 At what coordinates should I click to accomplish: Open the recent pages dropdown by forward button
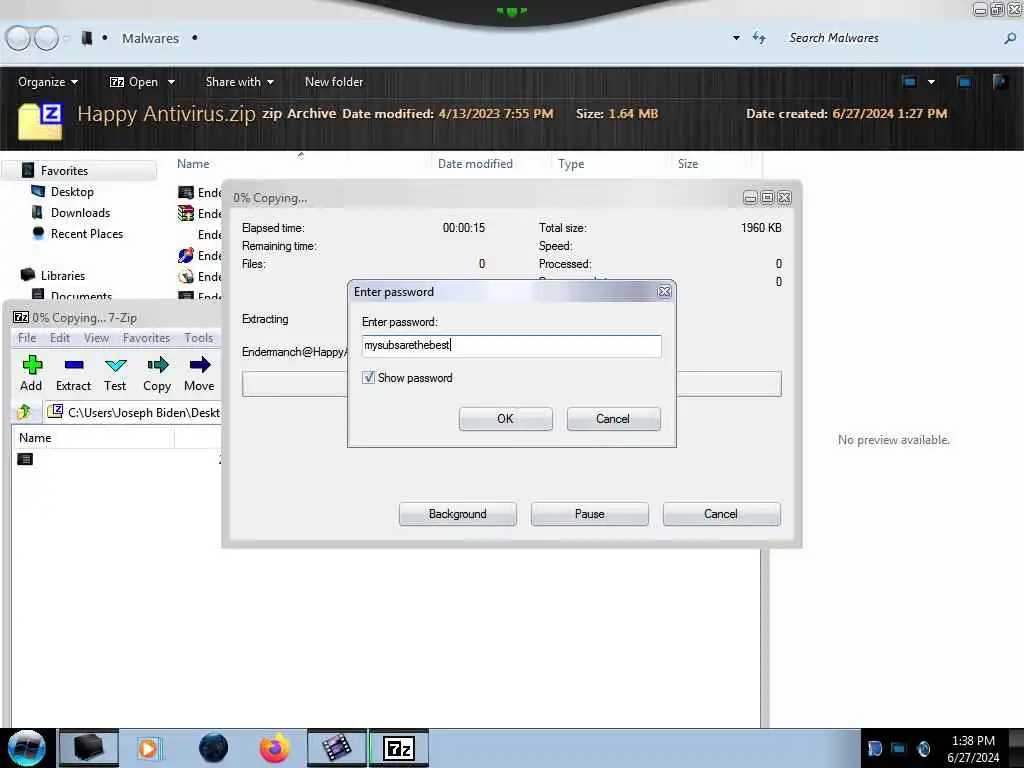66,39
